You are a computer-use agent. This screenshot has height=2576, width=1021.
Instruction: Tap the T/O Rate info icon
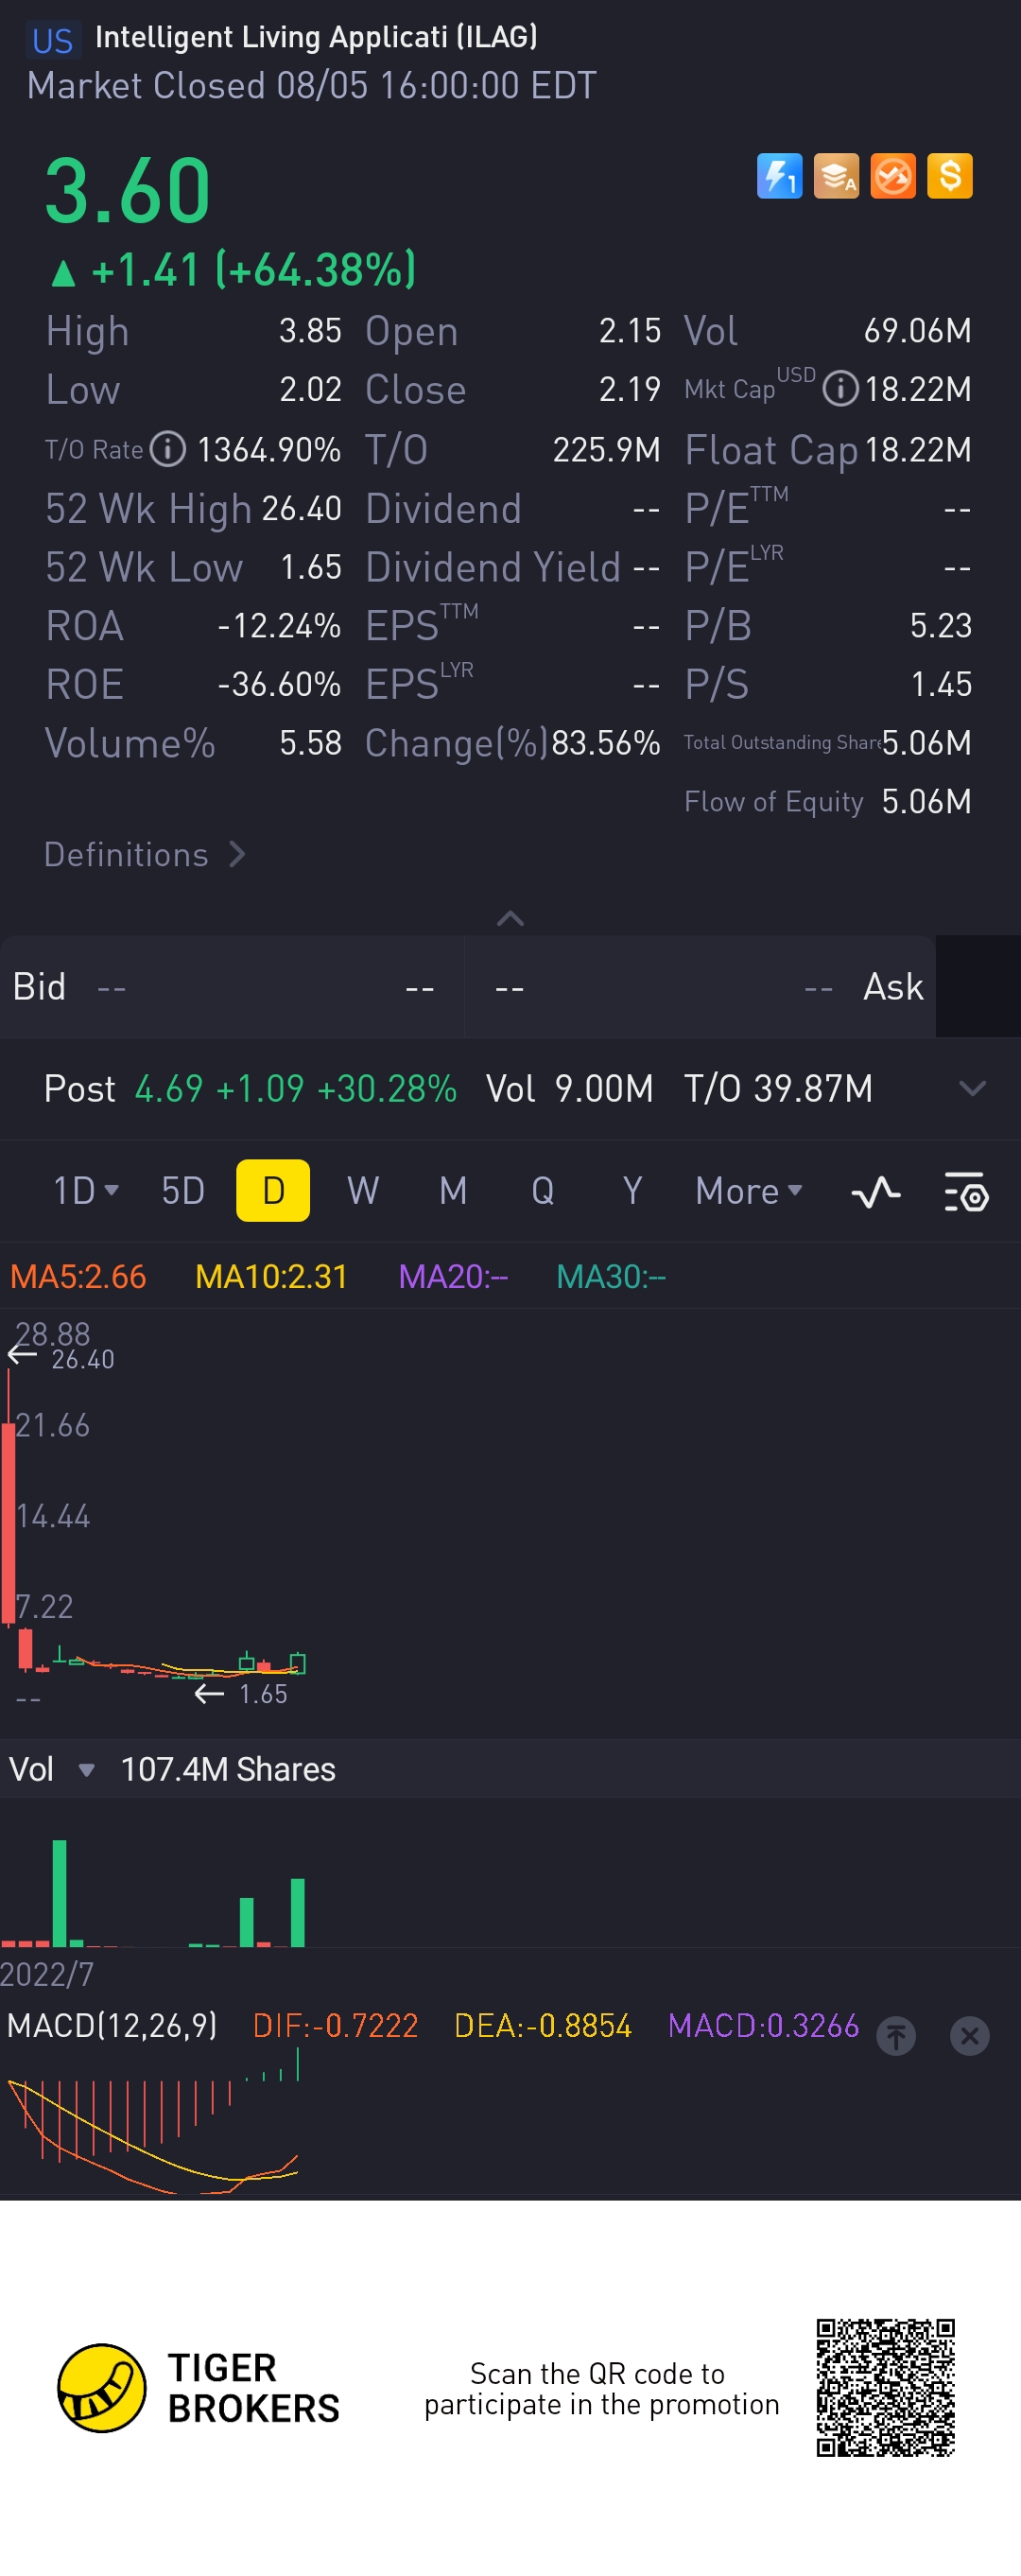168,449
